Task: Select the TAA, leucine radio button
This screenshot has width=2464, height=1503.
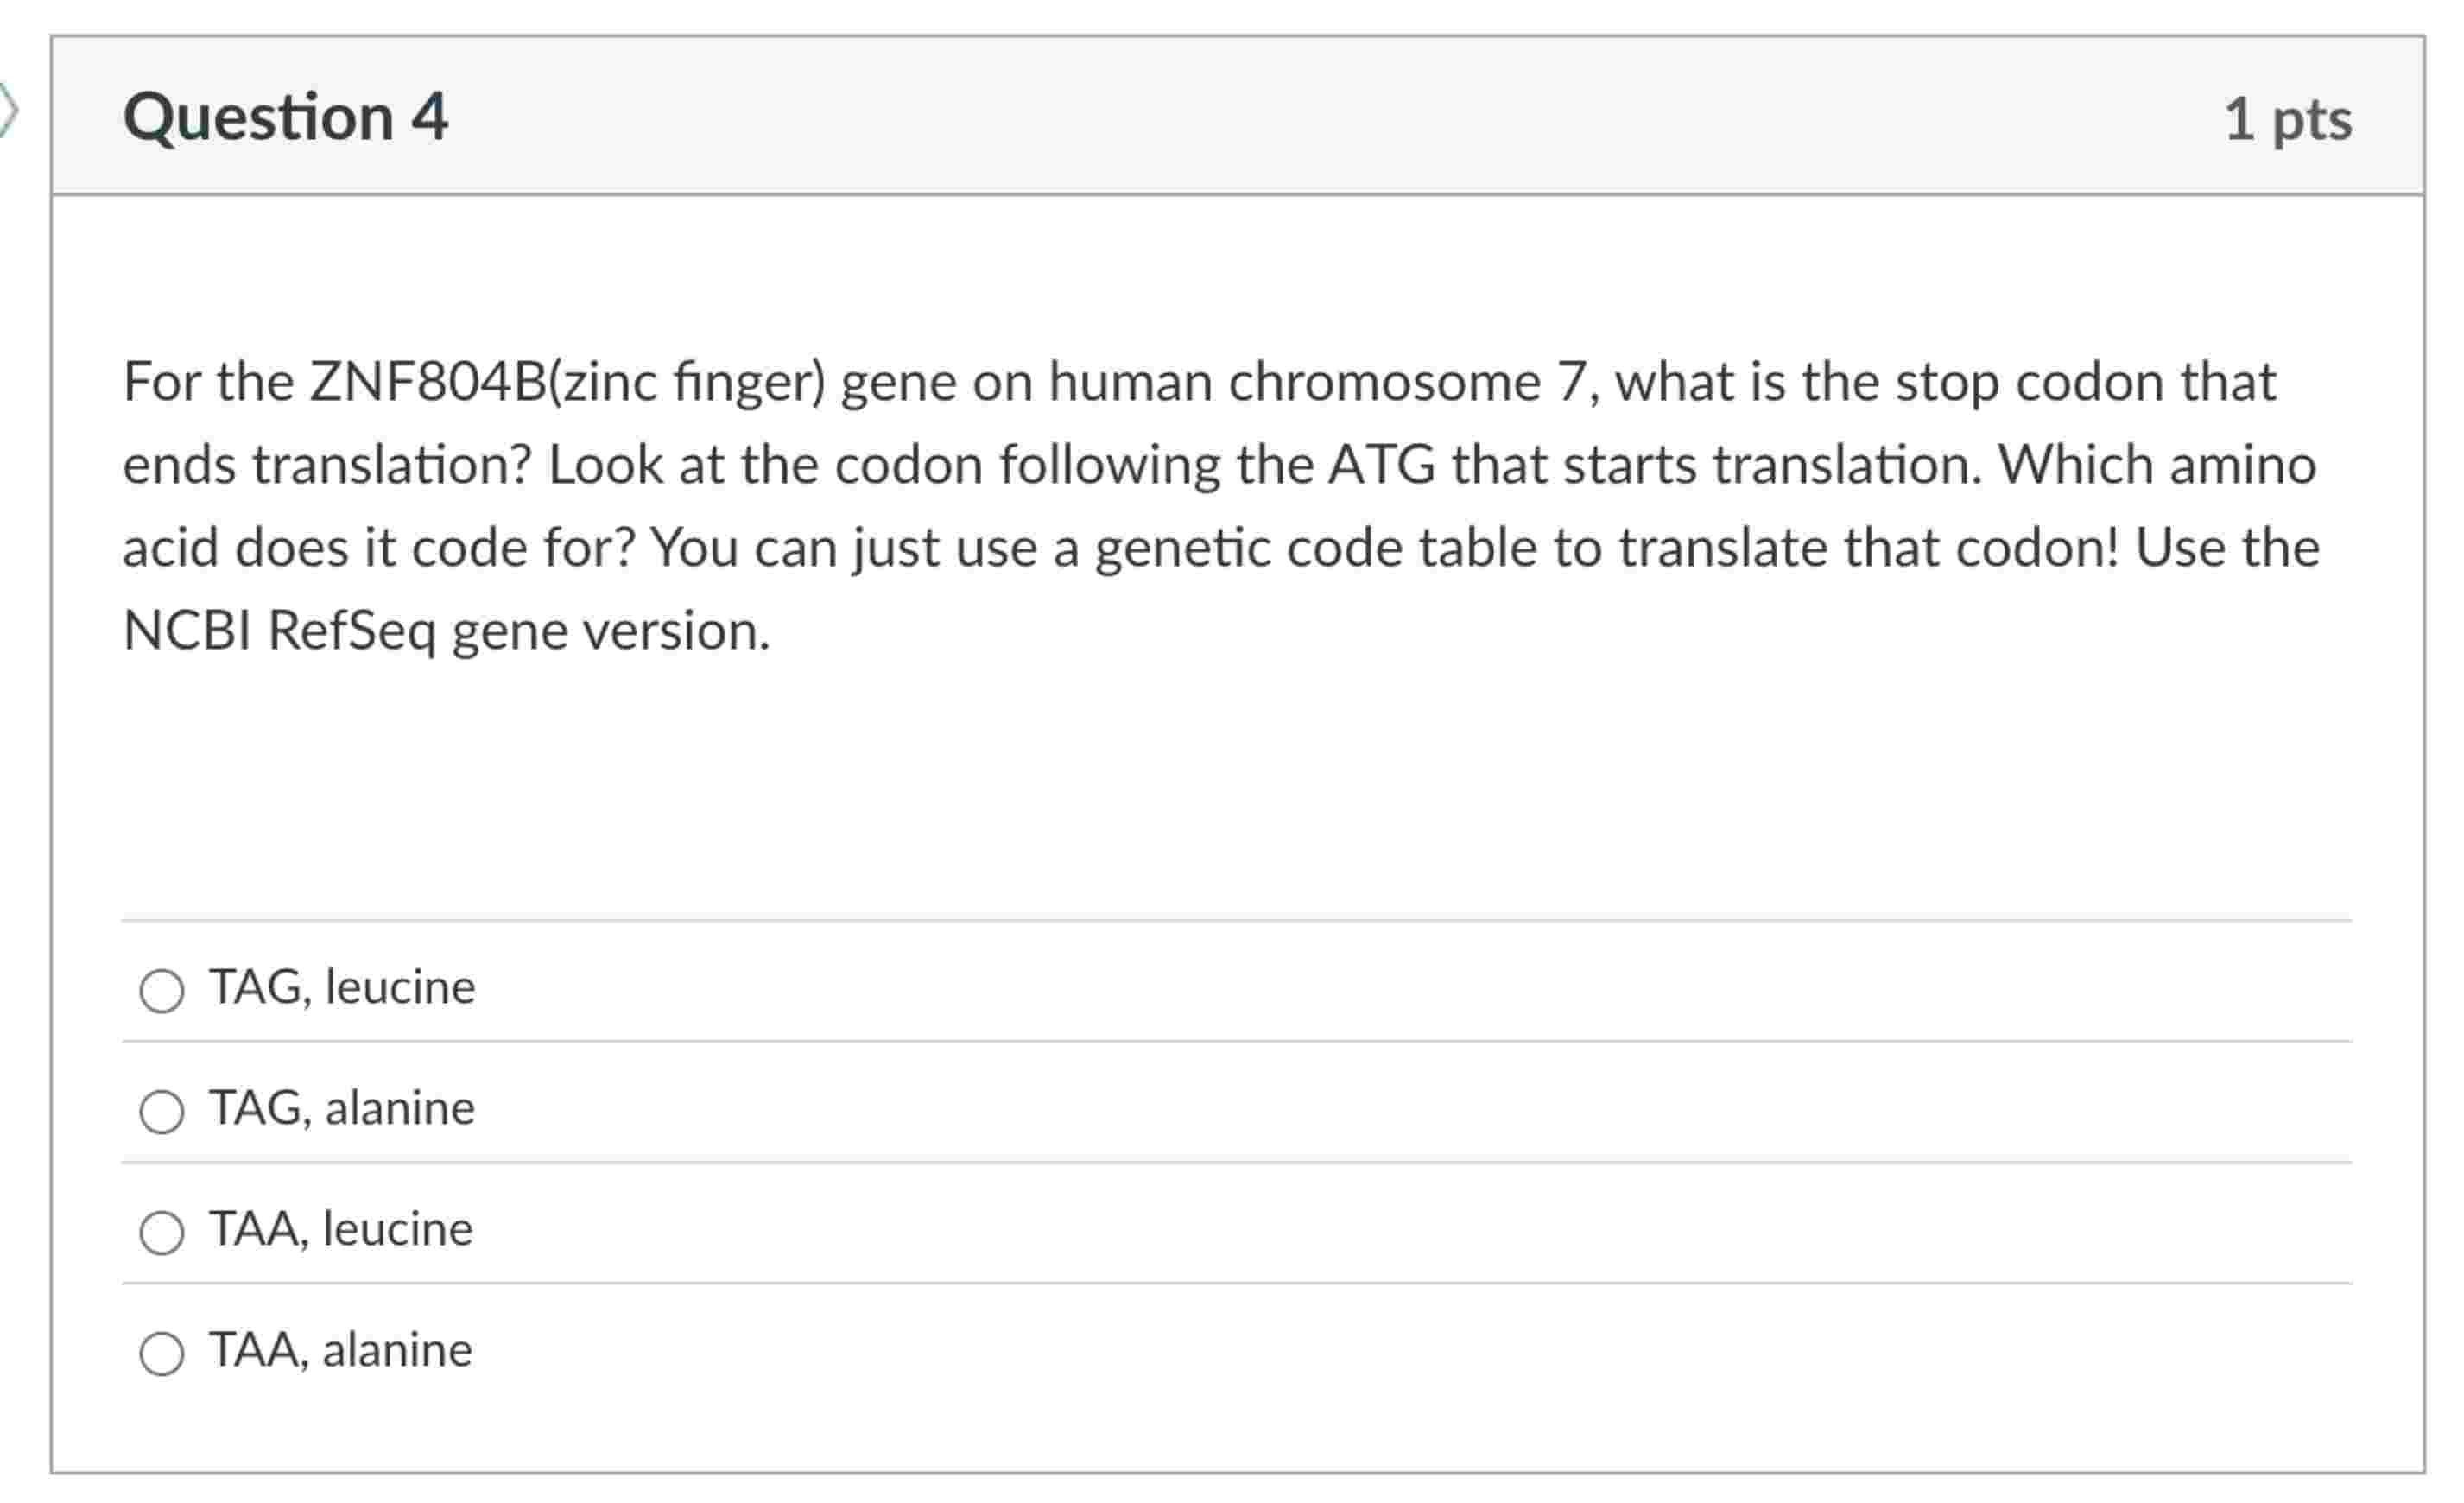Action: click(x=163, y=1233)
